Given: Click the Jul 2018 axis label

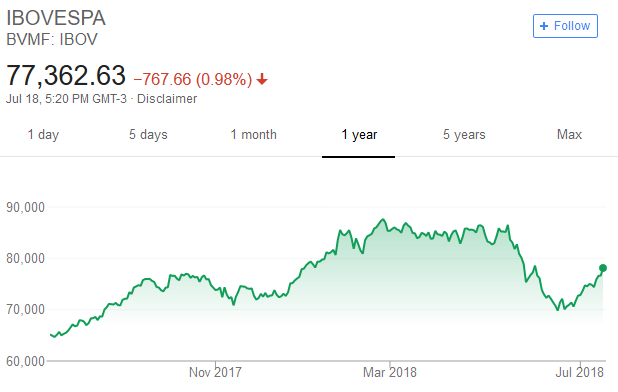Looking at the screenshot, I should point(579,372).
